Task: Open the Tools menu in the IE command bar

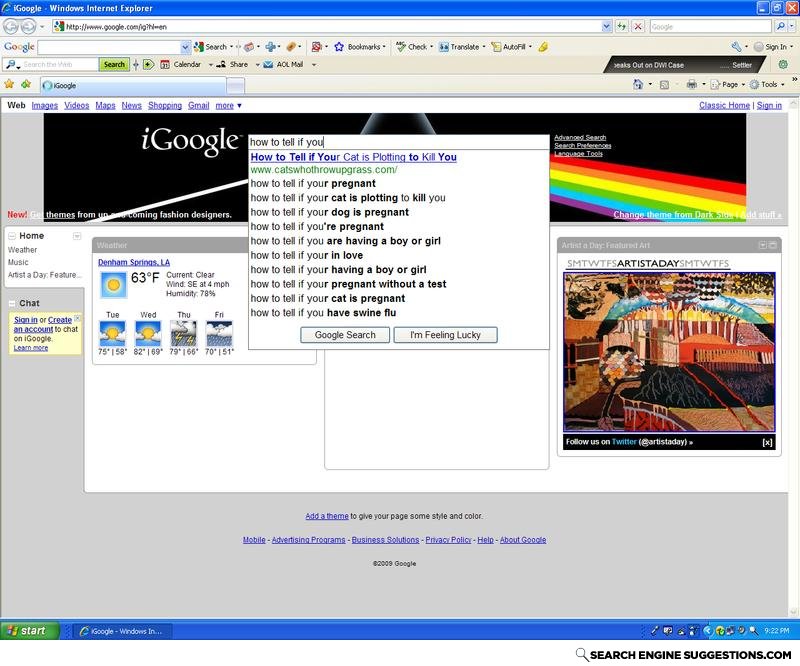Action: (767, 84)
